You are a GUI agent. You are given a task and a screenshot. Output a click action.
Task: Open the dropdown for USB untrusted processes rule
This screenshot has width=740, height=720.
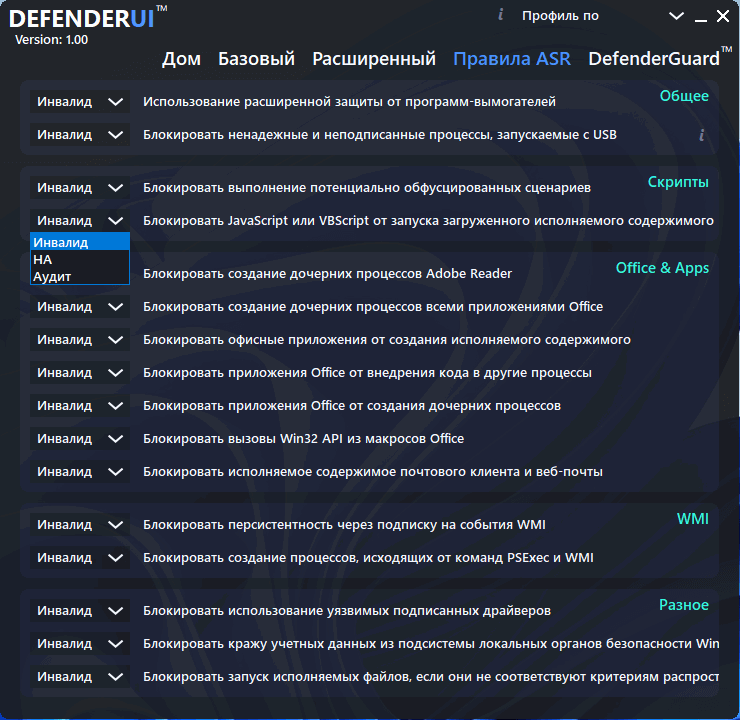(80, 135)
